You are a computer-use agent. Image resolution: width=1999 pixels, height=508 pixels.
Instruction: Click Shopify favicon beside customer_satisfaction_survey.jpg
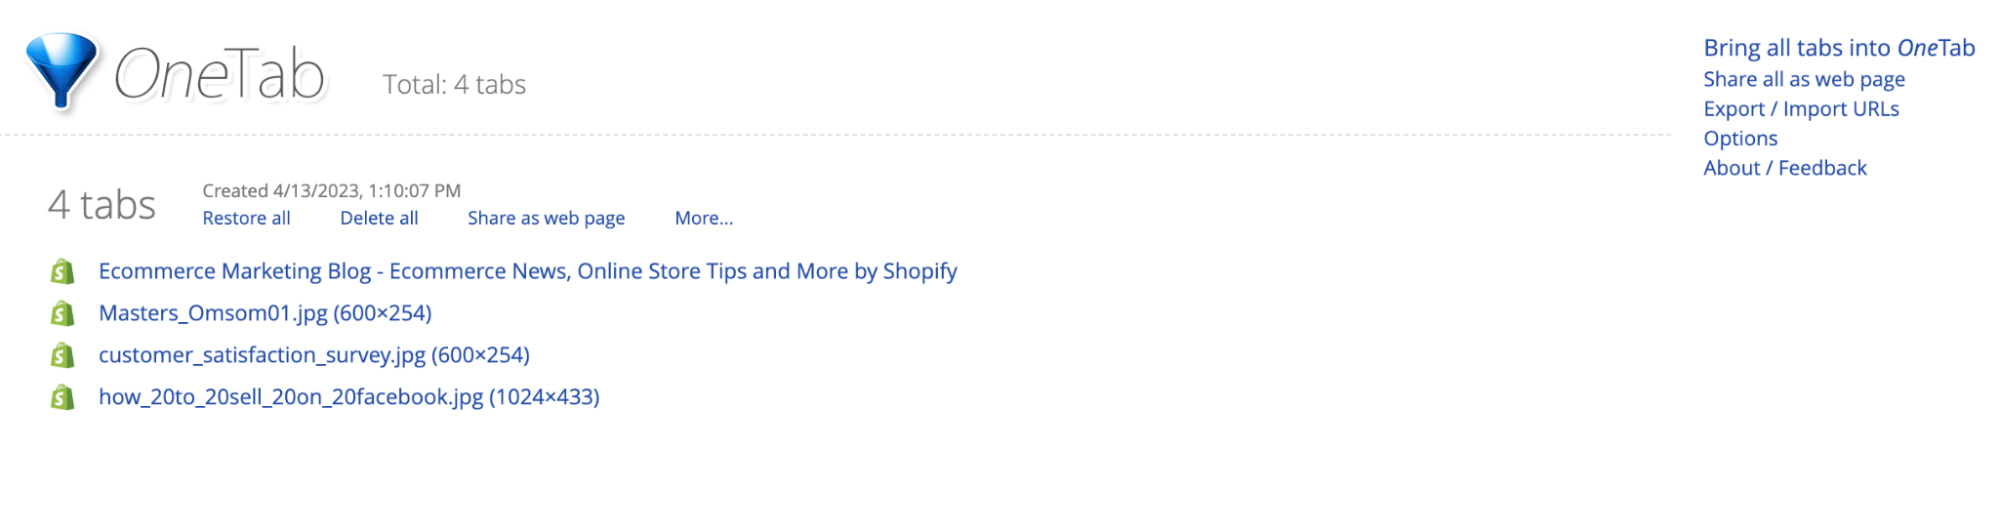[62, 355]
